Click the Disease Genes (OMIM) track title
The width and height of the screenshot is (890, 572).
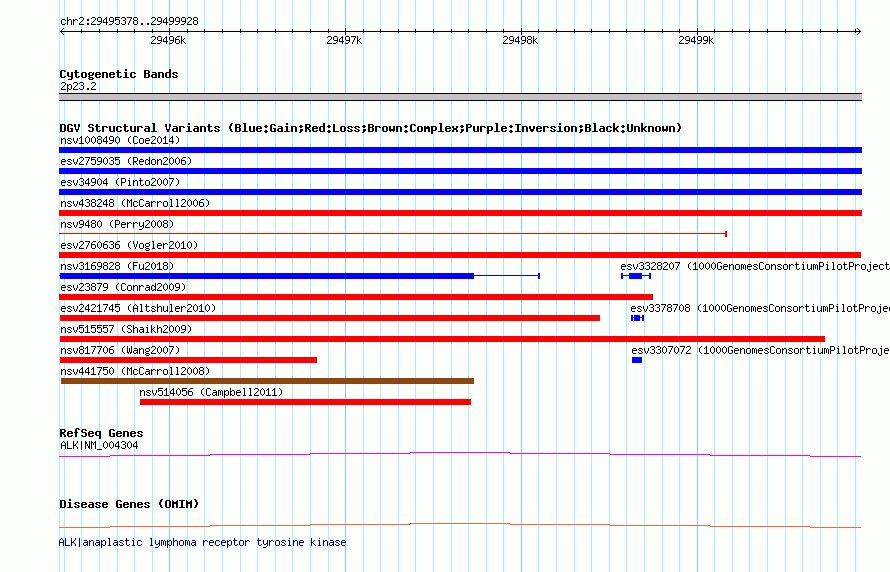click(x=129, y=504)
